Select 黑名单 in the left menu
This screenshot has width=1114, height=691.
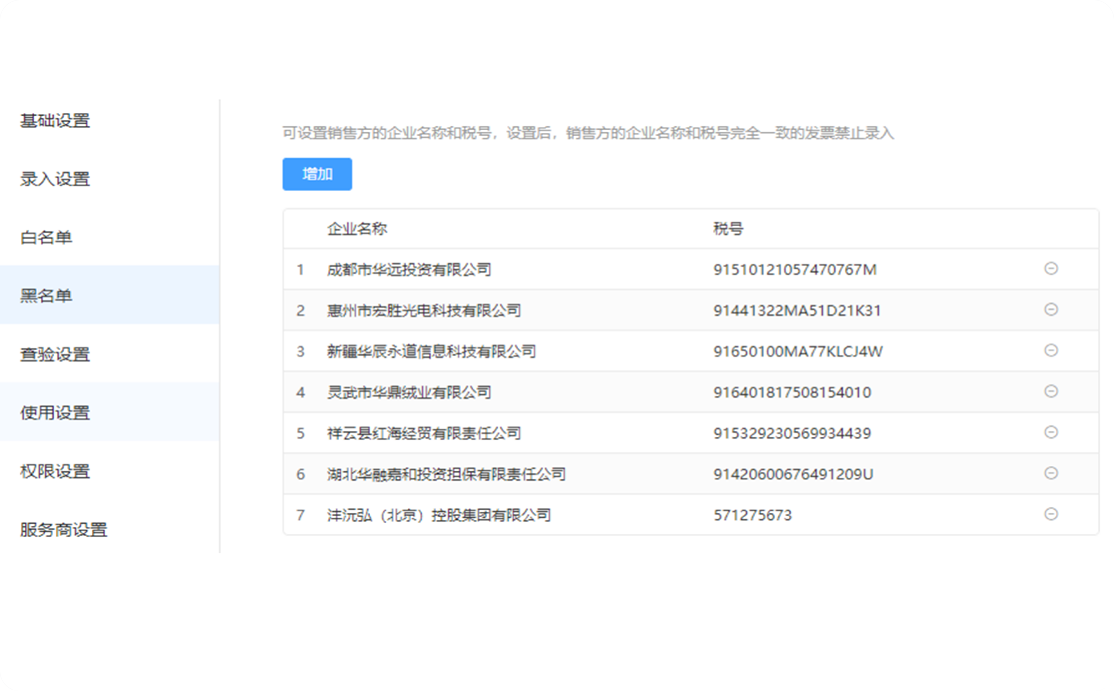click(x=46, y=296)
